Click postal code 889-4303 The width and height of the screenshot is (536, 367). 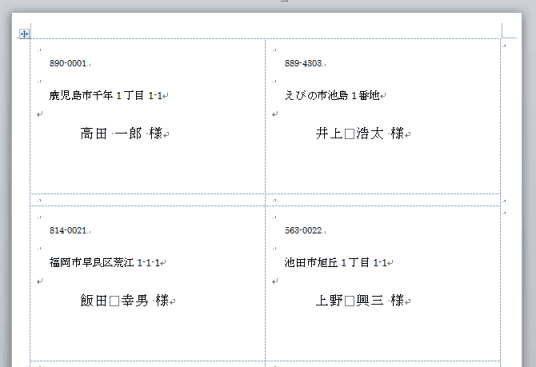click(x=303, y=63)
